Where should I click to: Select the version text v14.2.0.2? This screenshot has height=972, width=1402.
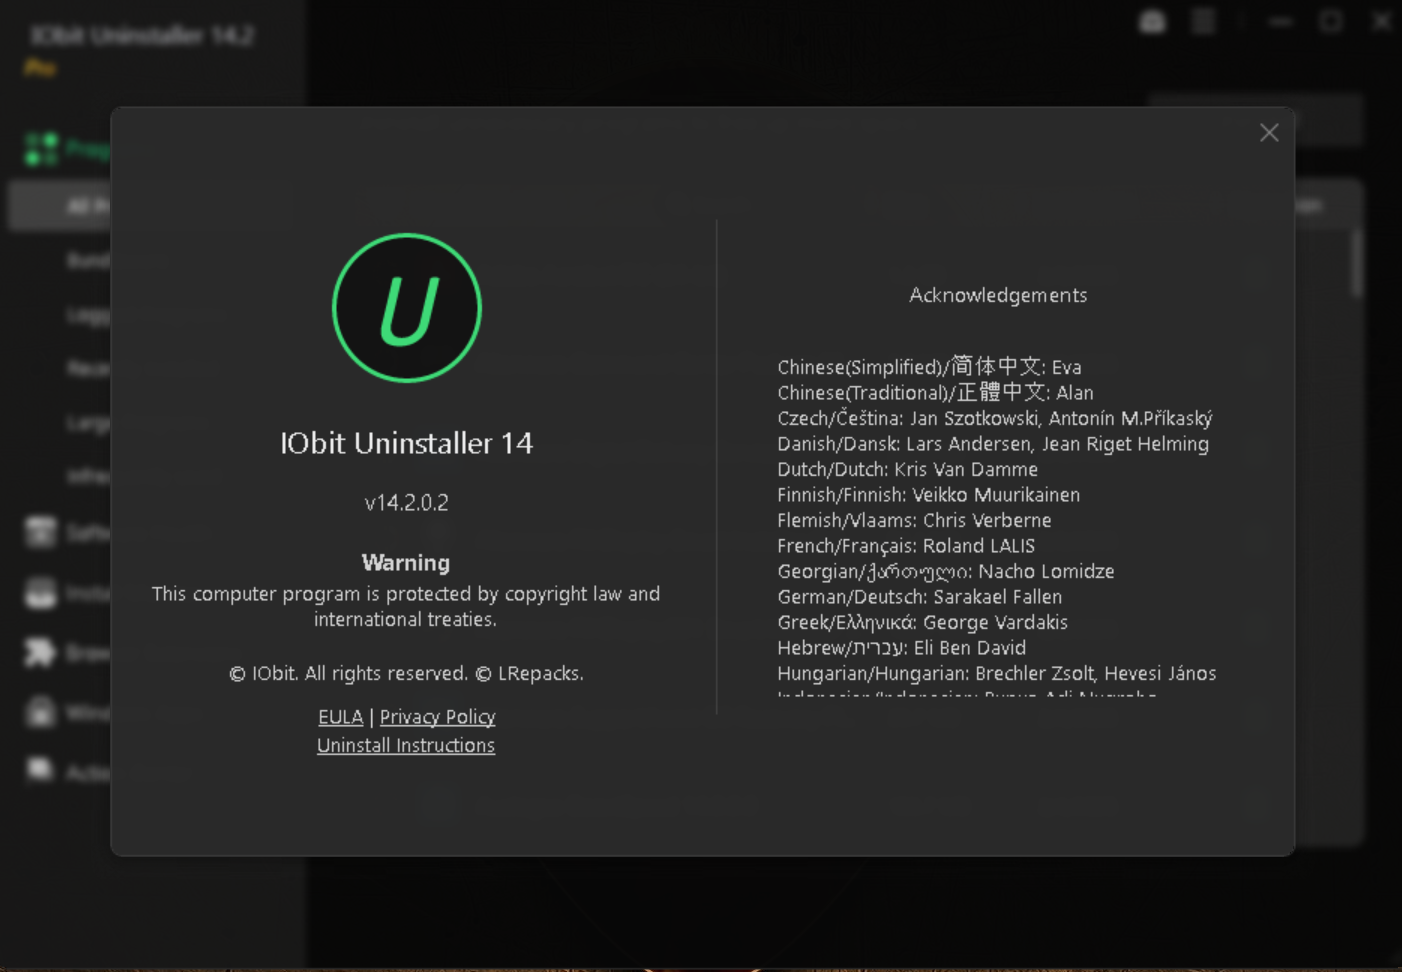pos(406,502)
